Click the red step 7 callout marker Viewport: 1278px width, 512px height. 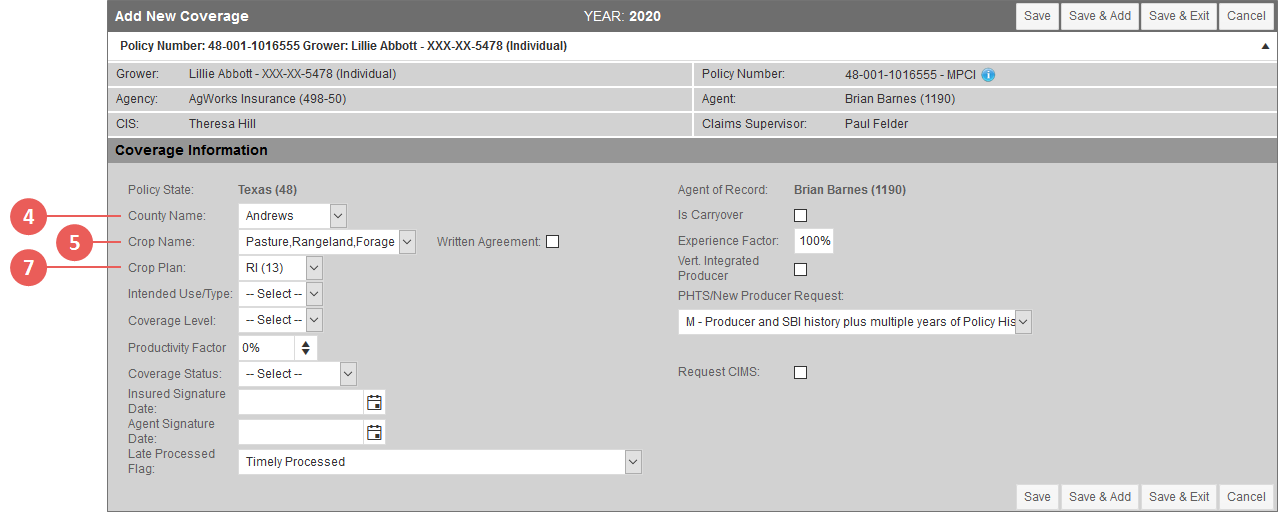tap(29, 268)
